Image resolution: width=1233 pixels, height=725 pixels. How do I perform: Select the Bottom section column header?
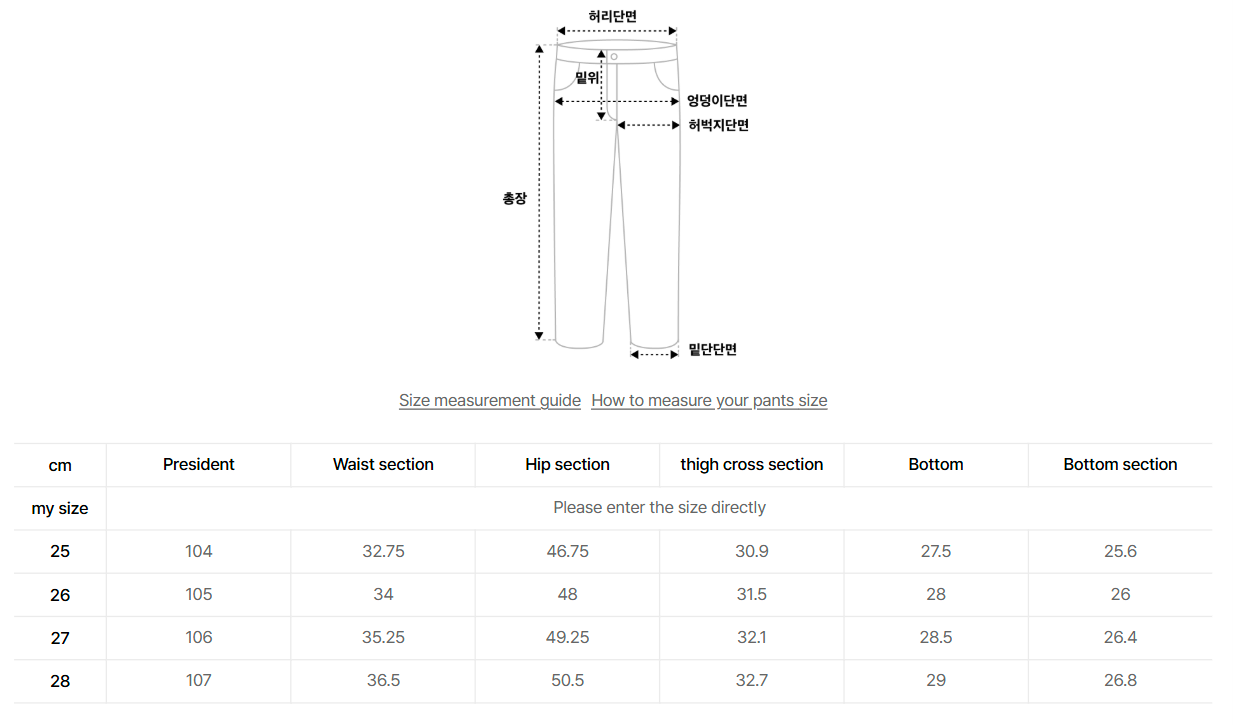point(1120,465)
